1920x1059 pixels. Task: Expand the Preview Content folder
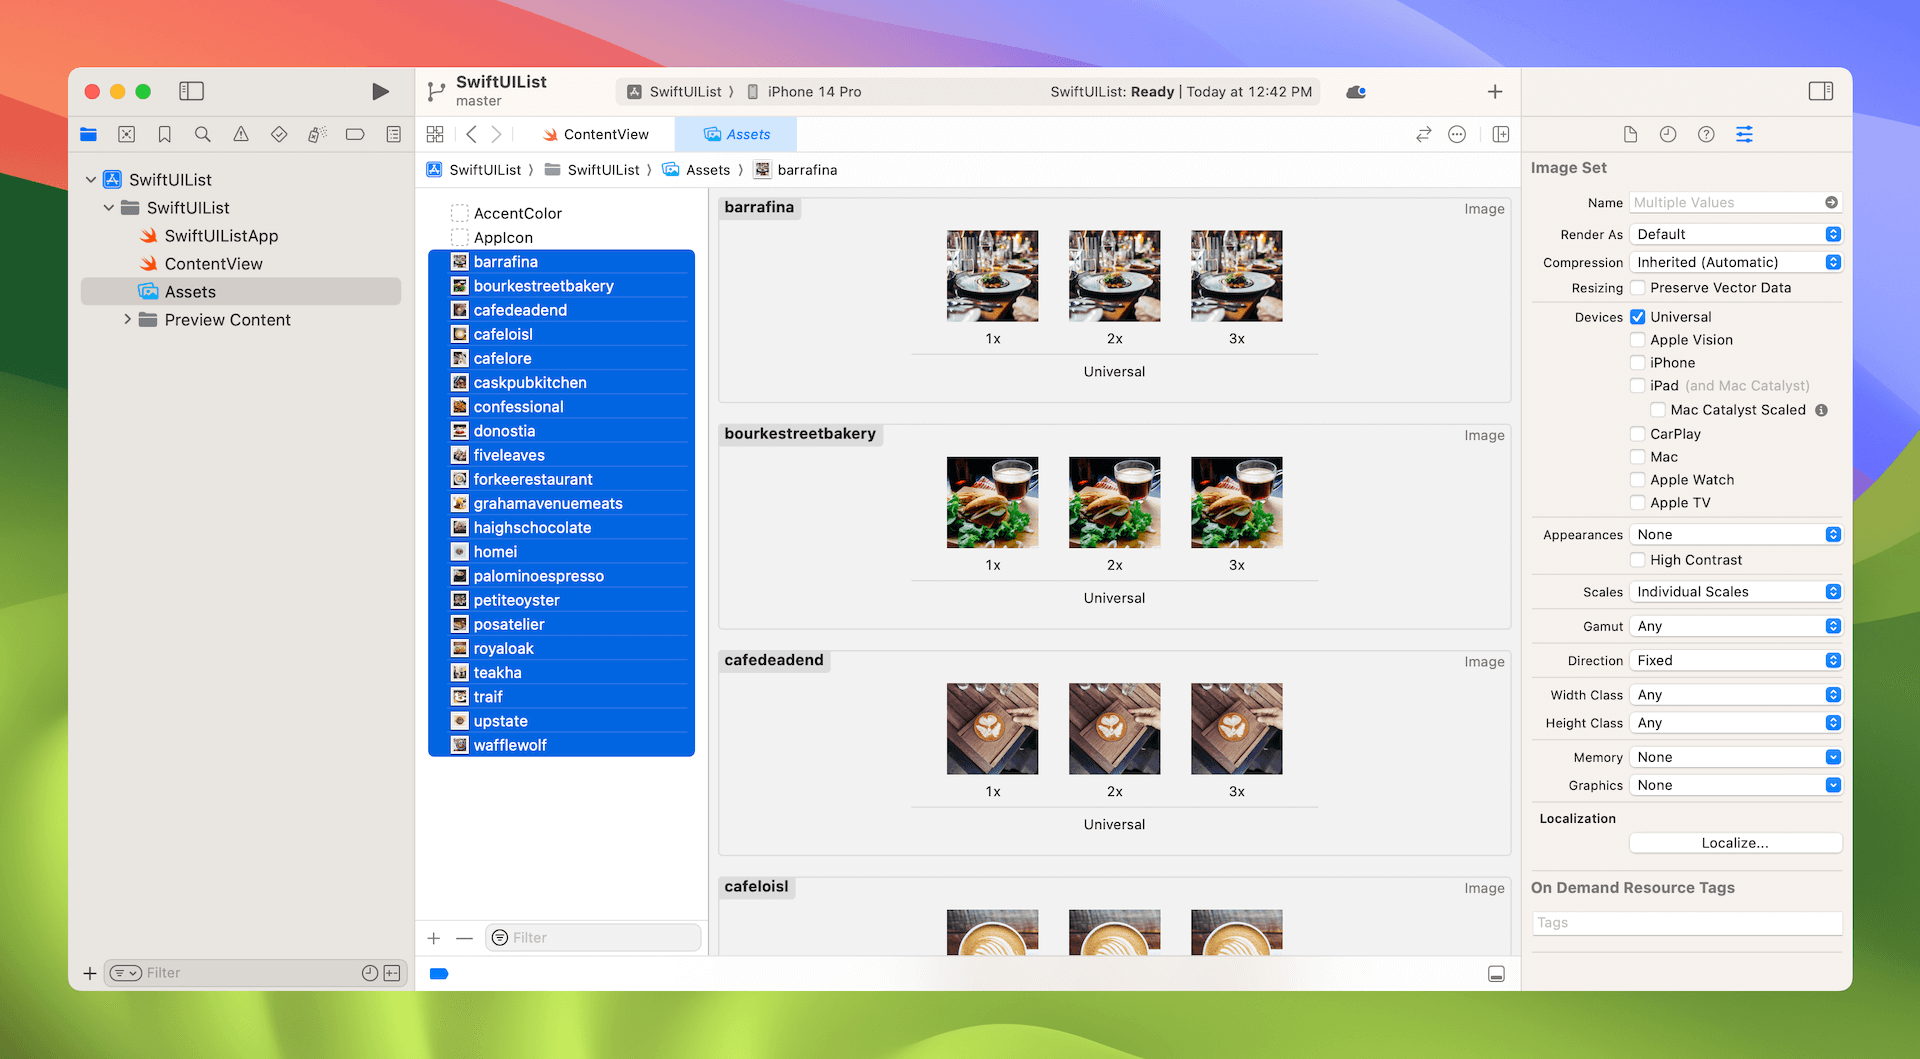[x=127, y=320]
